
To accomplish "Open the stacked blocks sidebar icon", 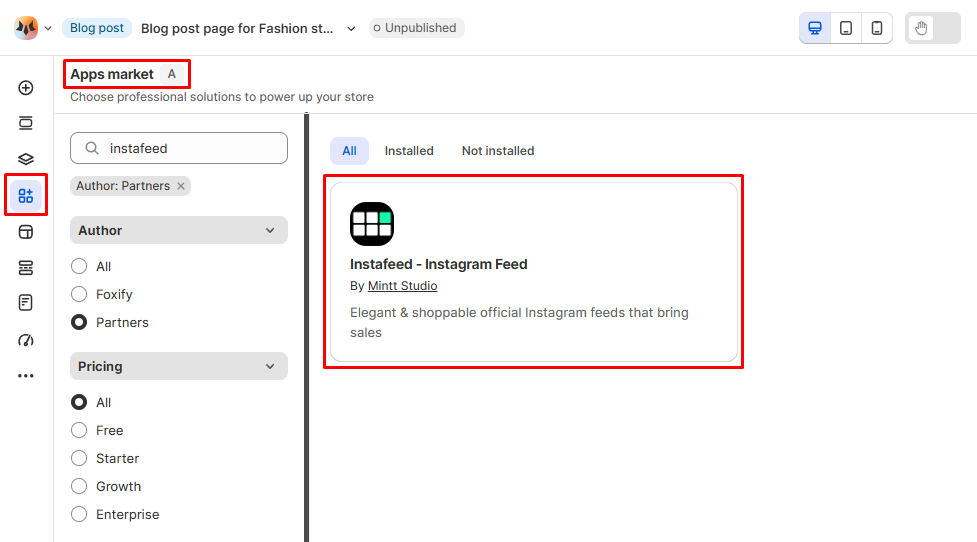I will 26,268.
